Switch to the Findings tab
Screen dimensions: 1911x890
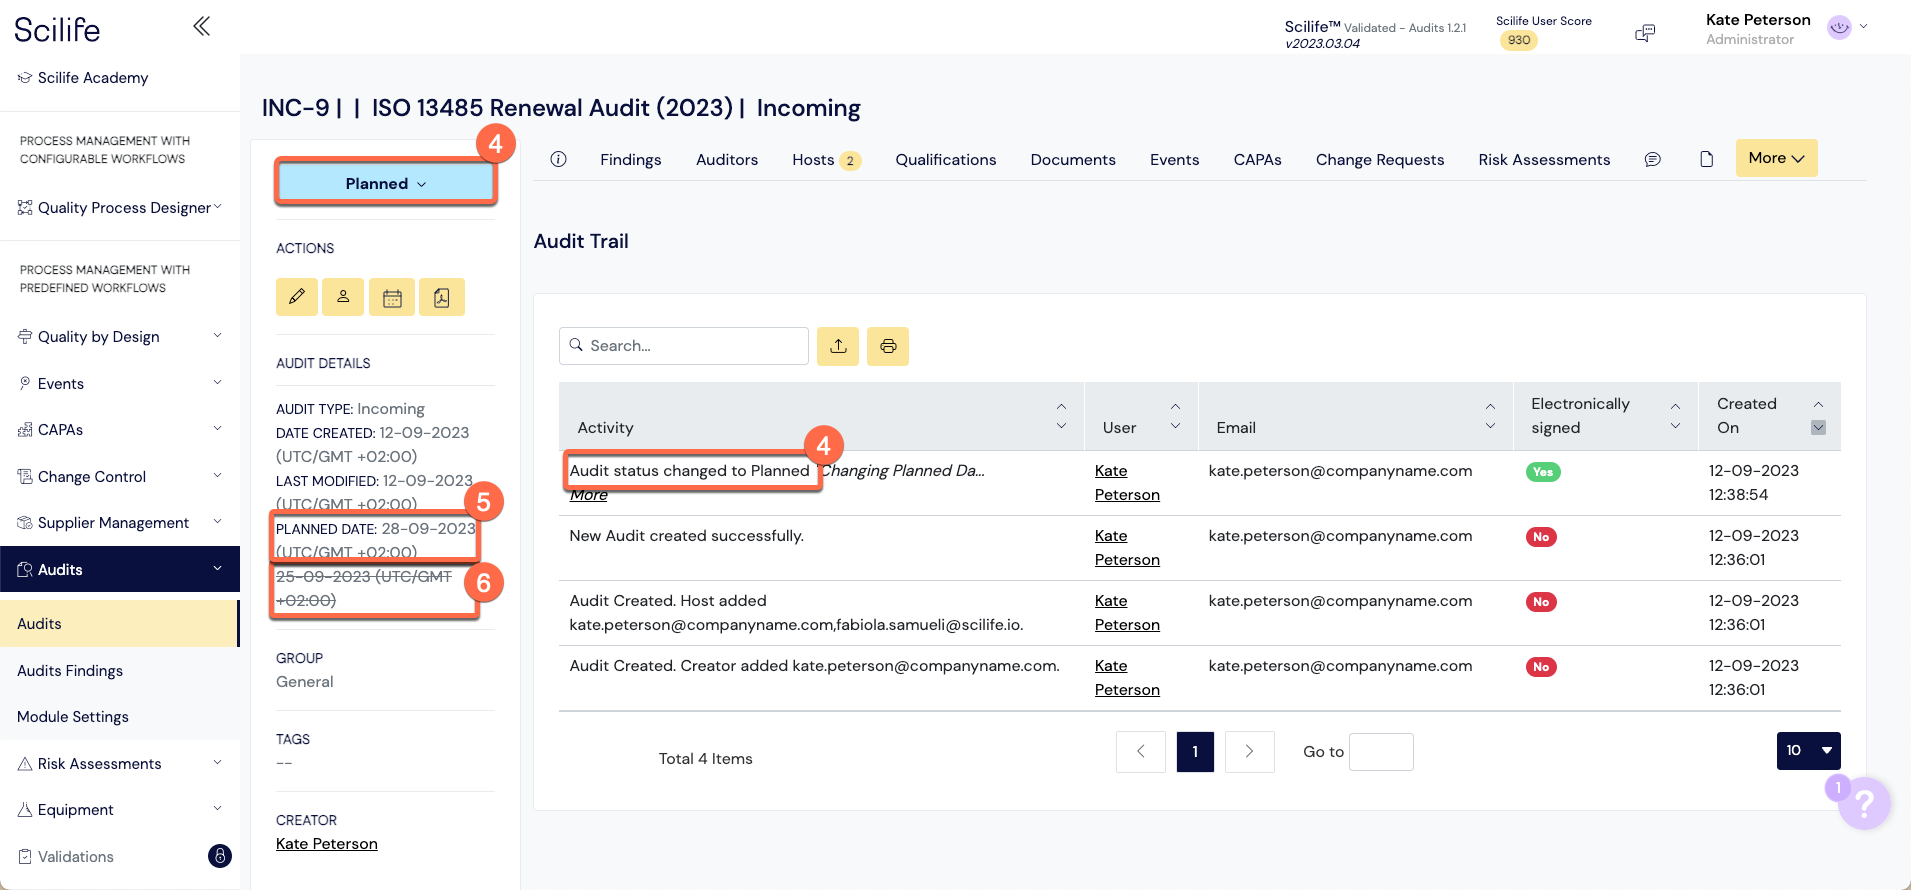tap(630, 160)
